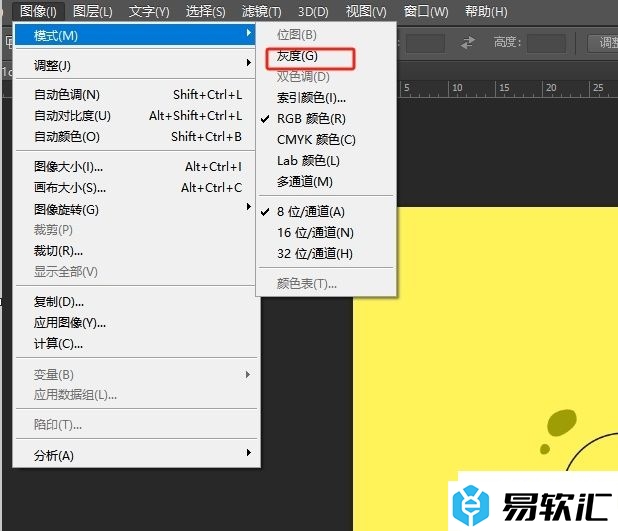This screenshot has height=531, width=618.
Task: Switch to CMYK 颜色(C) mode
Action: [326, 140]
